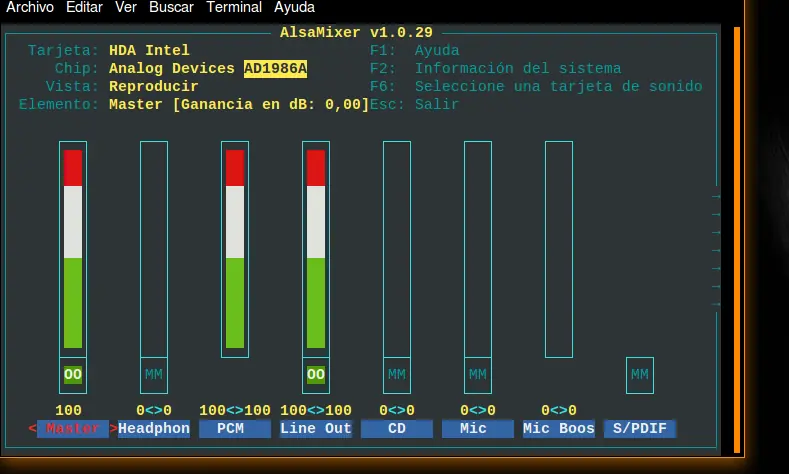Click 'Seleccione una tarjeta de sonido' text
The image size is (789, 474).
[559, 87]
